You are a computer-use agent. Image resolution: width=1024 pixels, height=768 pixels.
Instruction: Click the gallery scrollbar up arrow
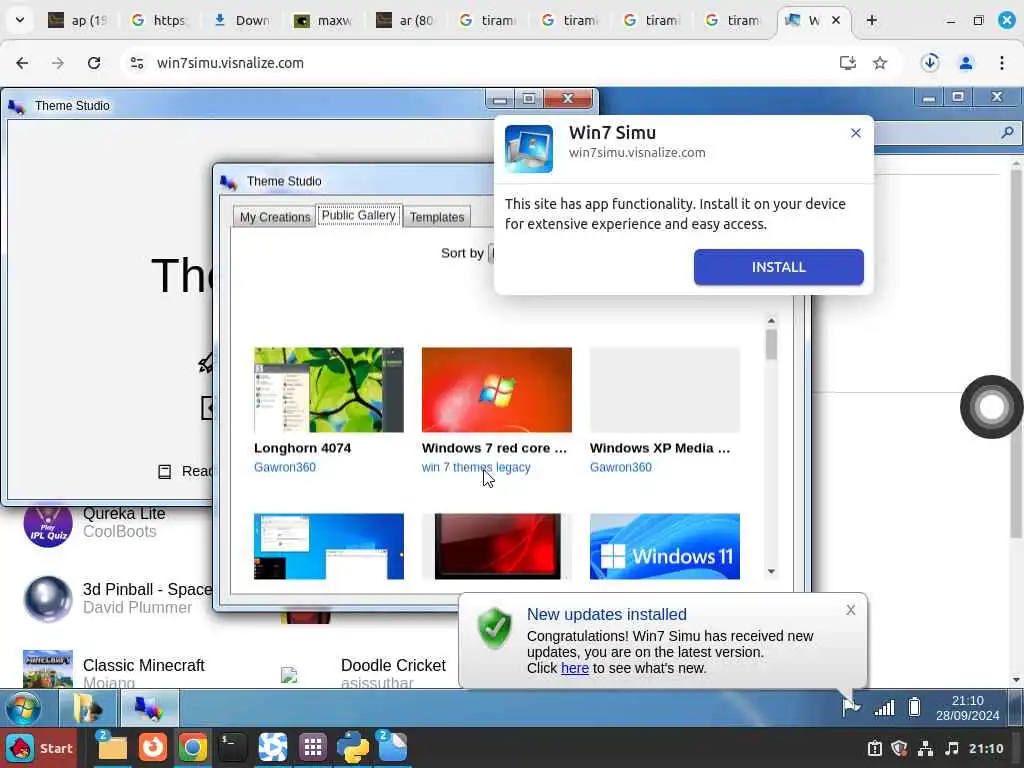pyautogui.click(x=771, y=321)
